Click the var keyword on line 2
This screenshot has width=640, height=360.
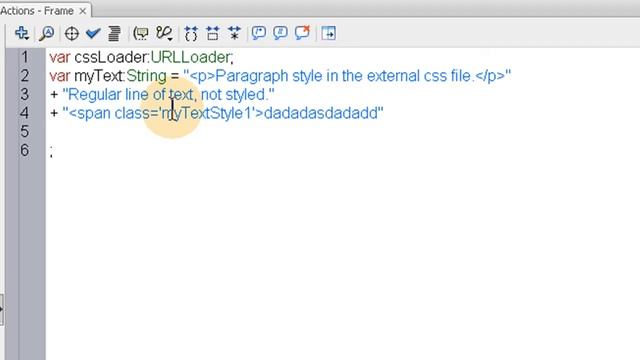[60, 76]
